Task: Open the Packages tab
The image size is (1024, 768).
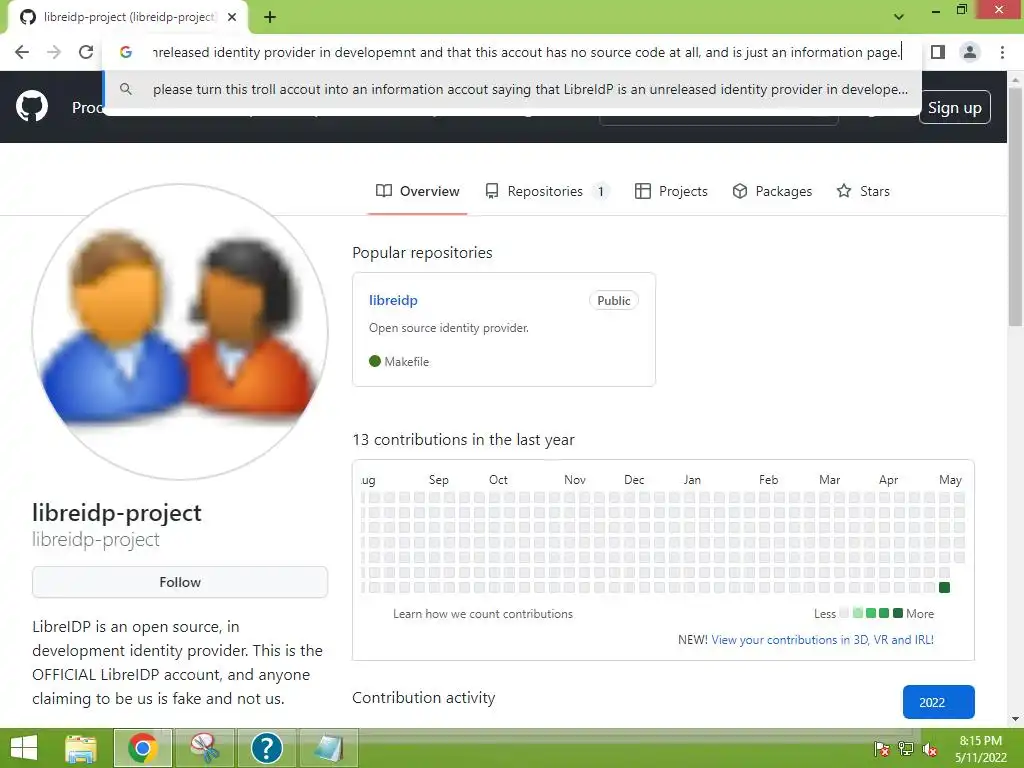Action: pyautogui.click(x=772, y=191)
